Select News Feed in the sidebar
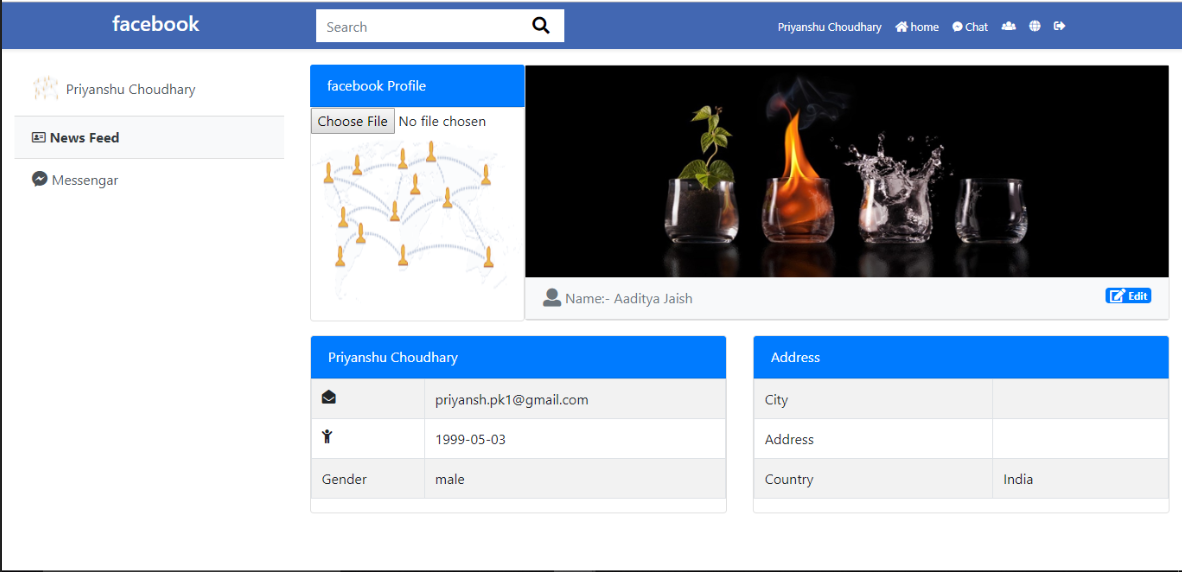Image resolution: width=1182 pixels, height=572 pixels. tap(84, 138)
